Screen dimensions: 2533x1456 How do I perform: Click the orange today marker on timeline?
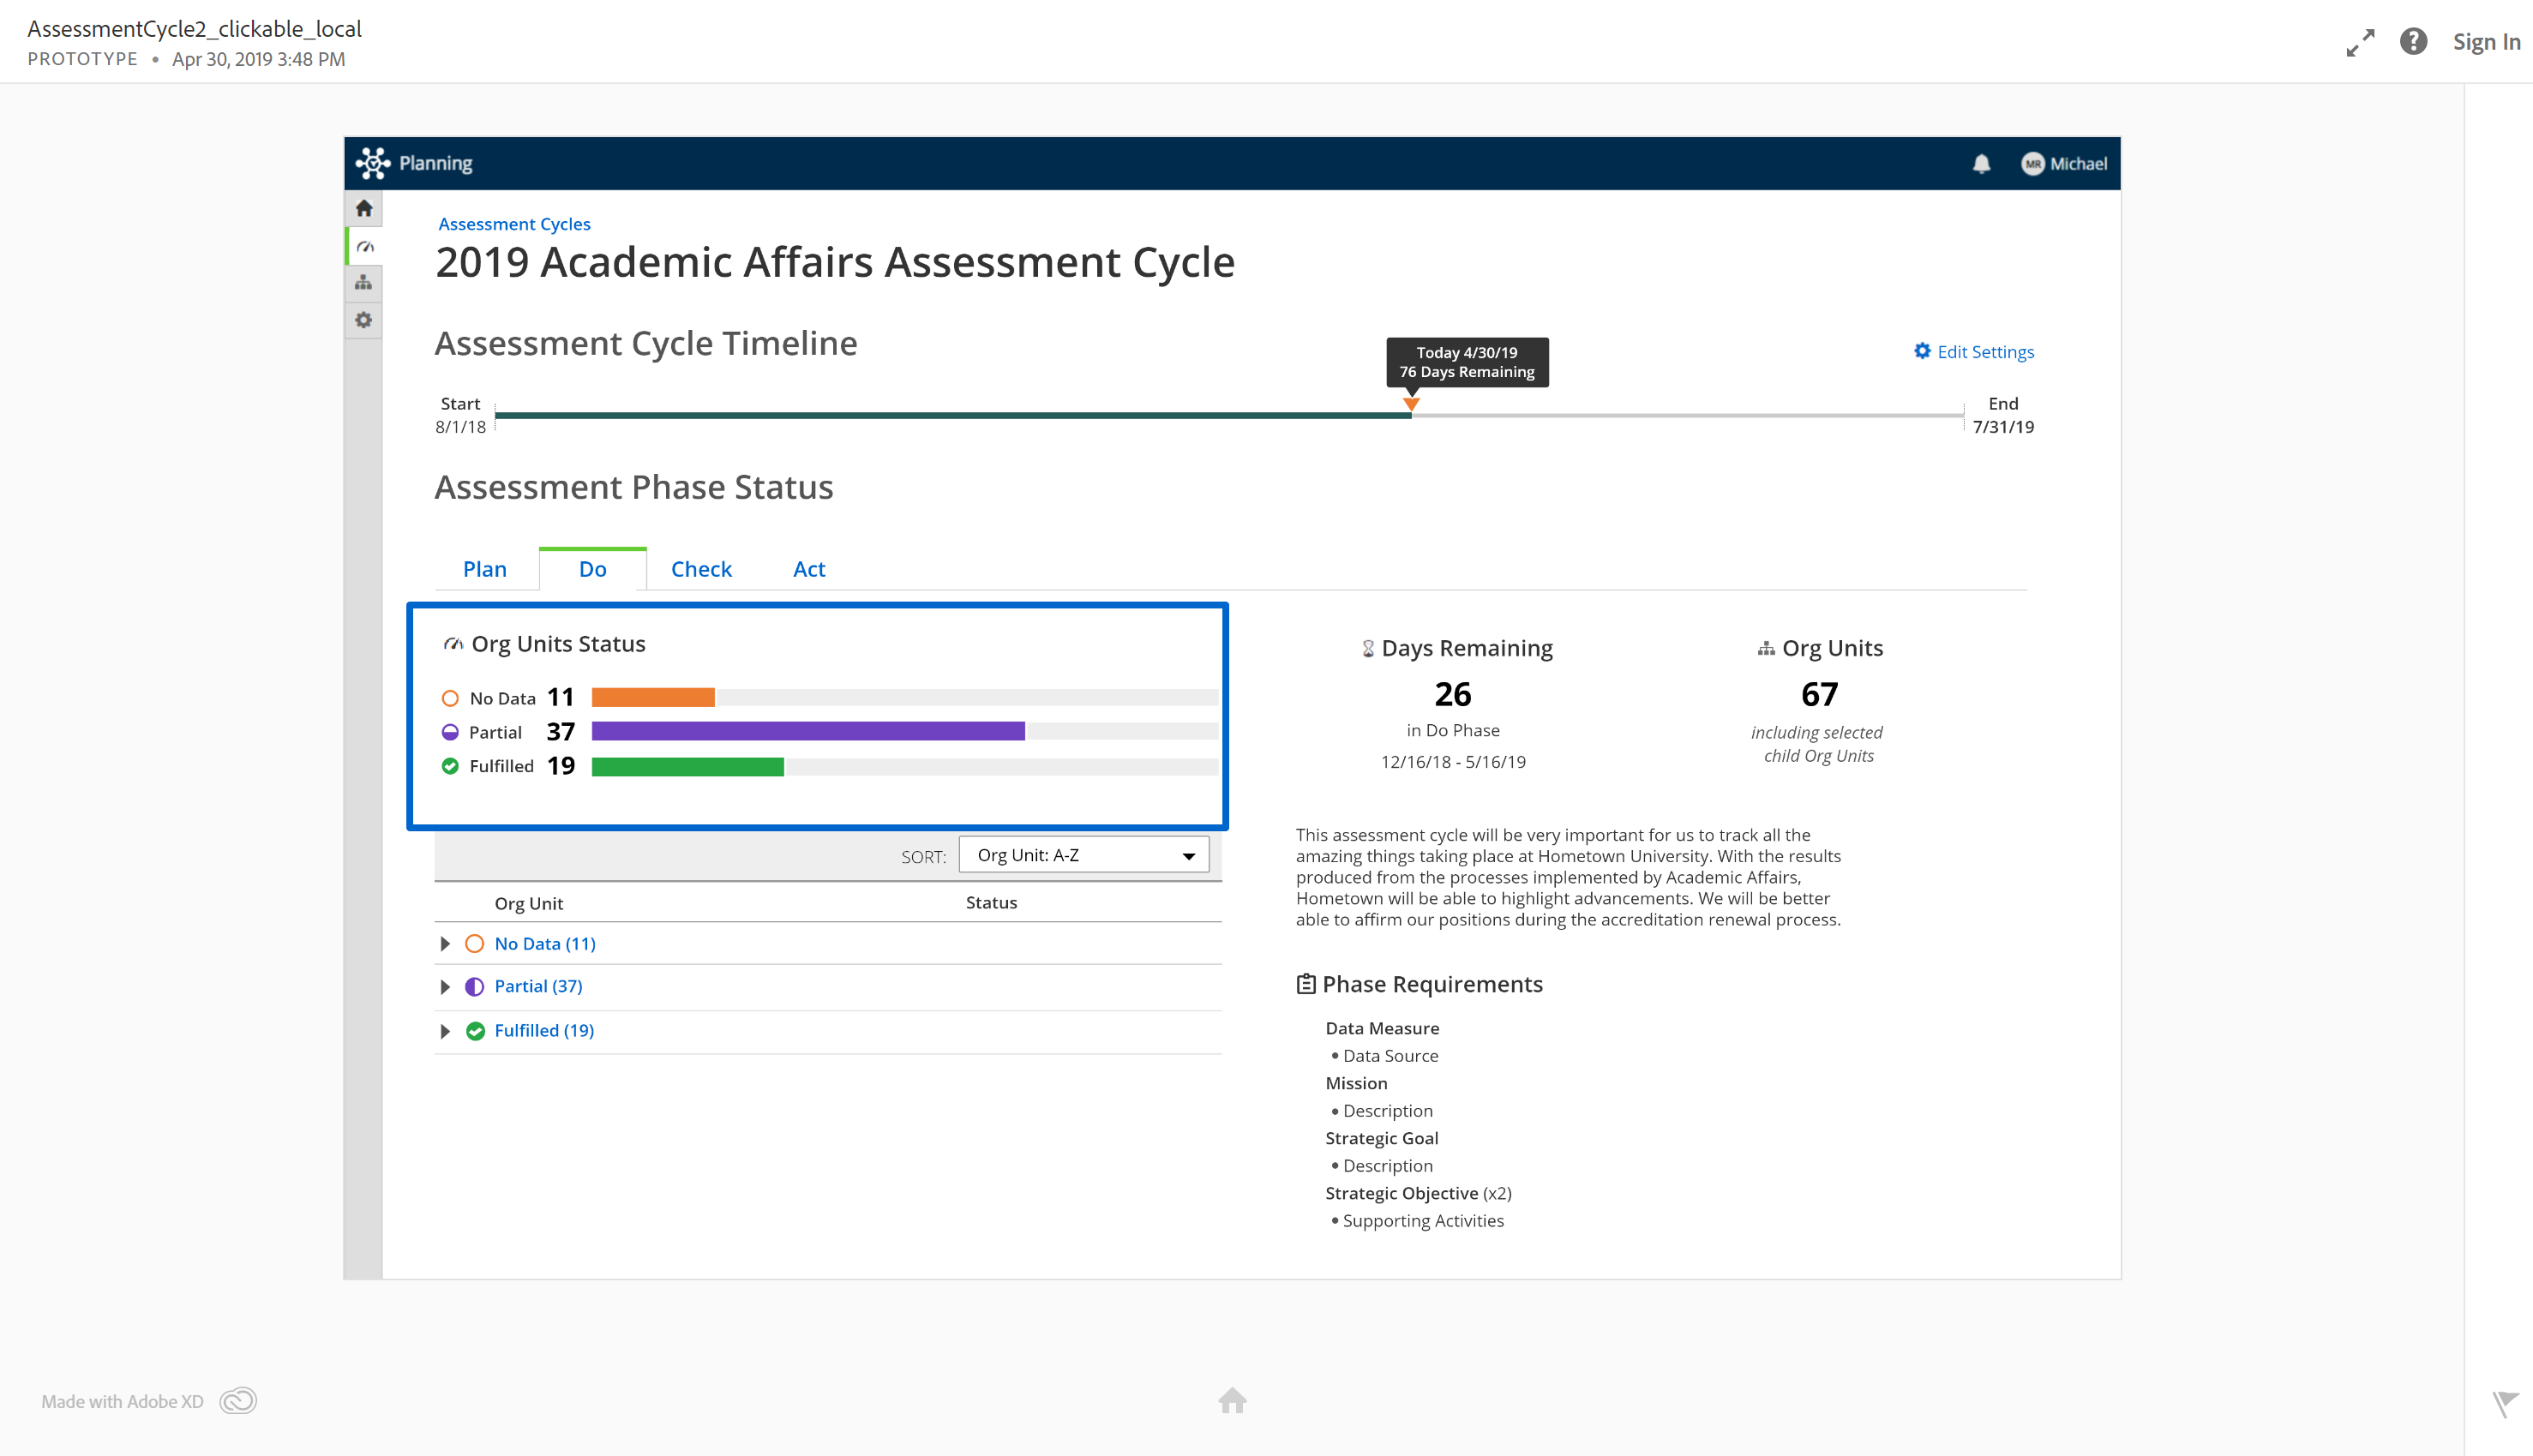[x=1411, y=404]
